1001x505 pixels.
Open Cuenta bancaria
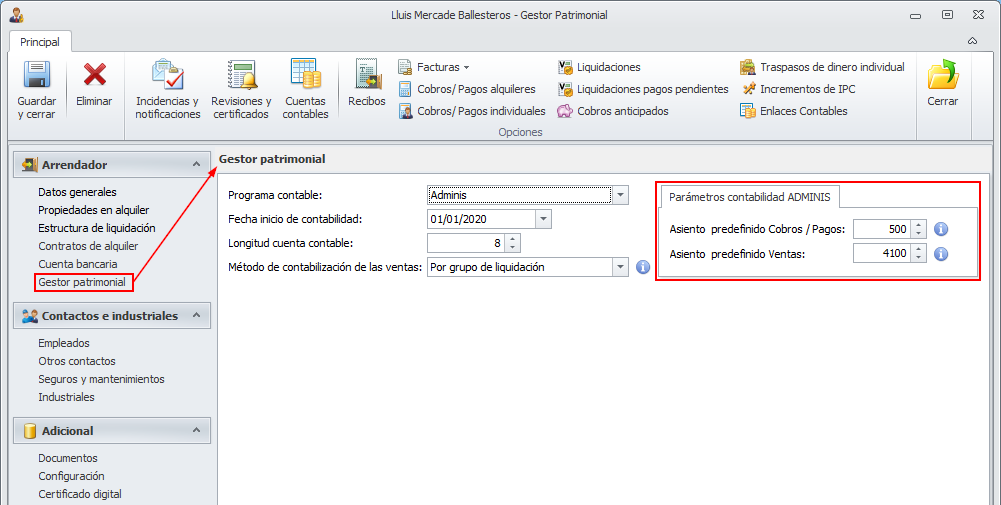pyautogui.click(x=78, y=264)
